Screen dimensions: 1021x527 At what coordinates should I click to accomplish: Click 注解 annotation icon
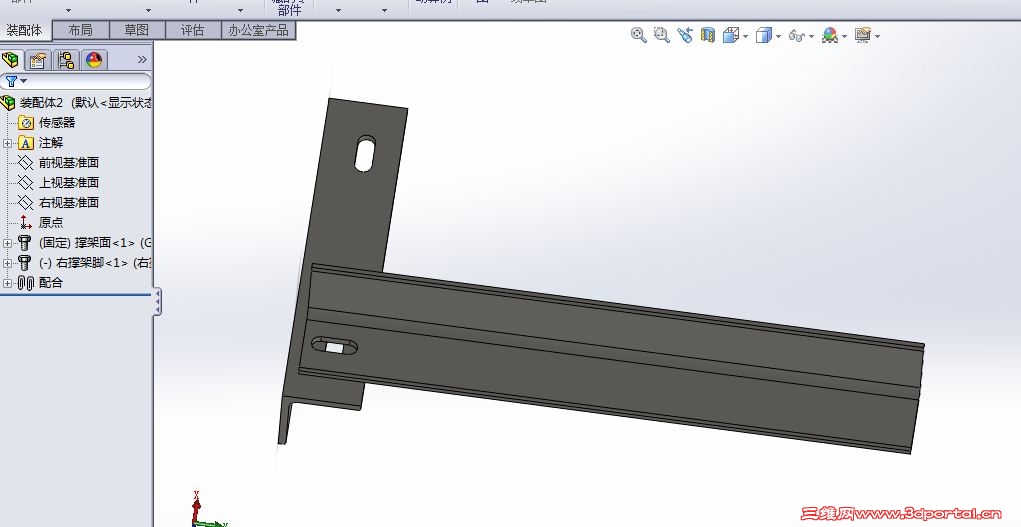pyautogui.click(x=26, y=143)
